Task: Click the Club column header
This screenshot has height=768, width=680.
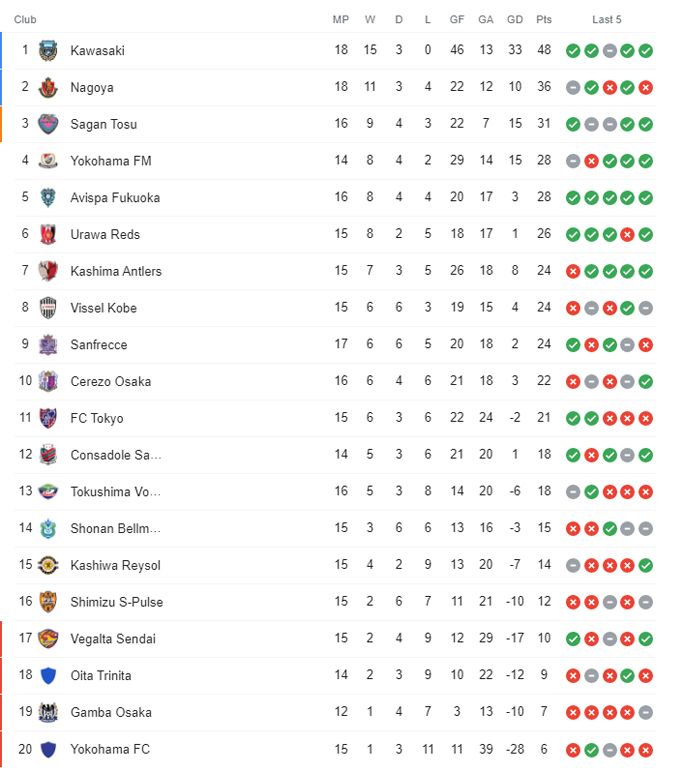Action: 26,19
